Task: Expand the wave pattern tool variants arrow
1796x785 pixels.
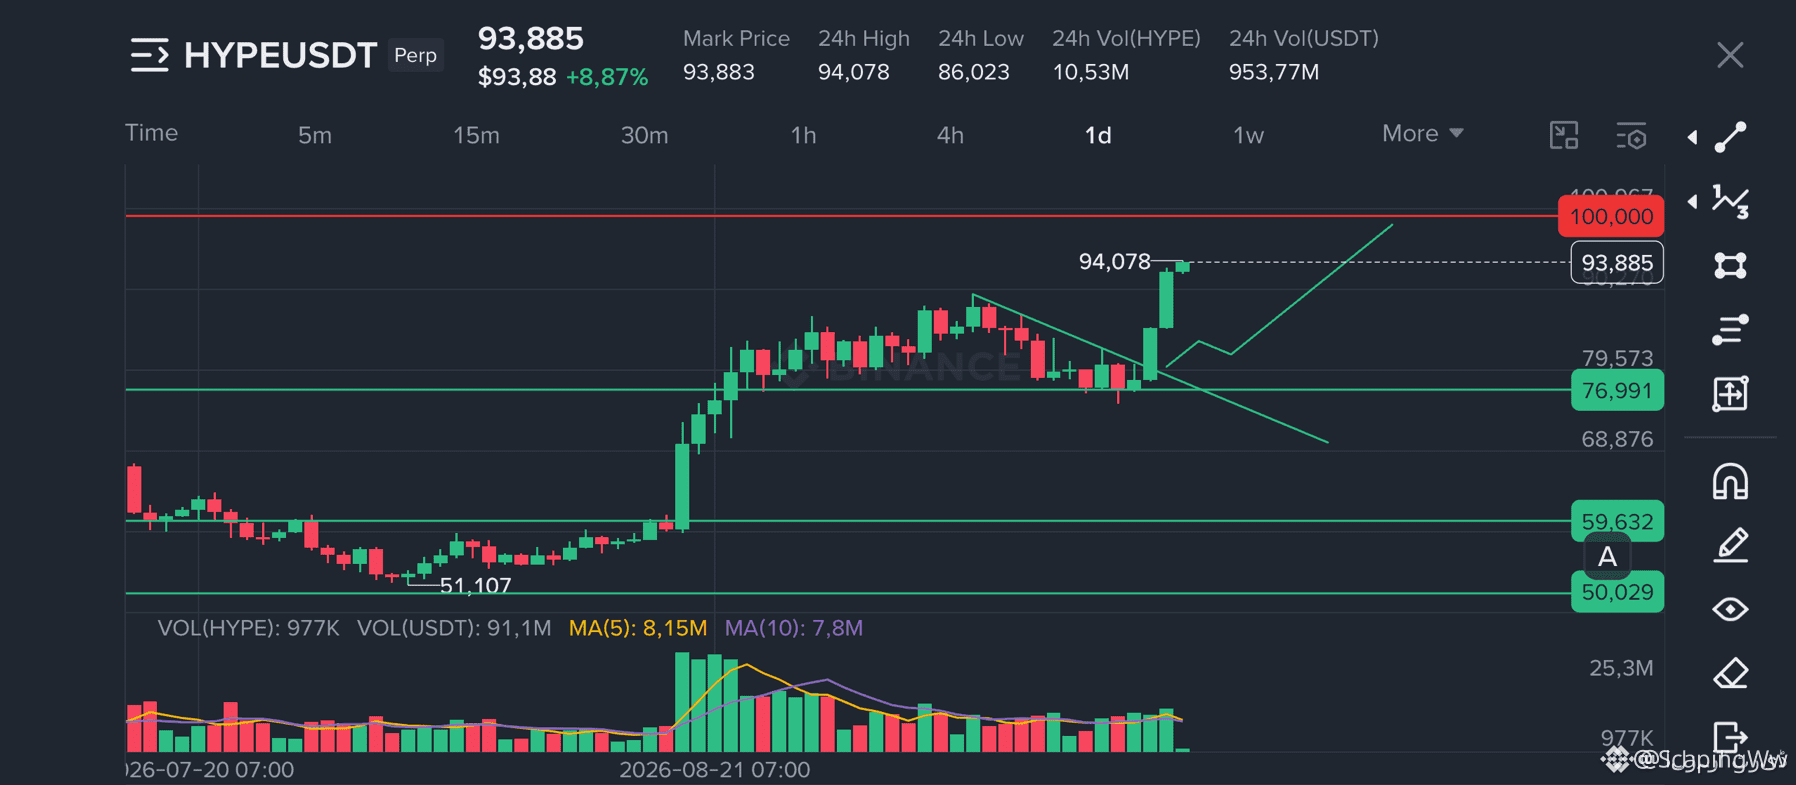Action: [1692, 201]
